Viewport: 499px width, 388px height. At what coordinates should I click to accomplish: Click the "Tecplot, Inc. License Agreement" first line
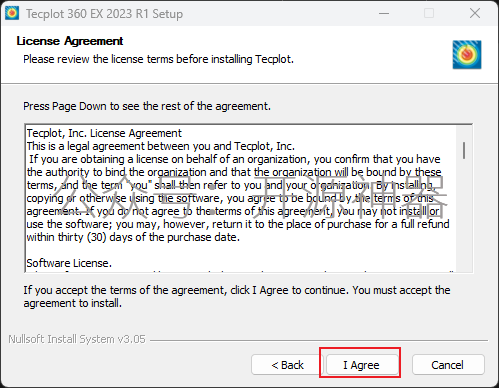[x=104, y=133]
